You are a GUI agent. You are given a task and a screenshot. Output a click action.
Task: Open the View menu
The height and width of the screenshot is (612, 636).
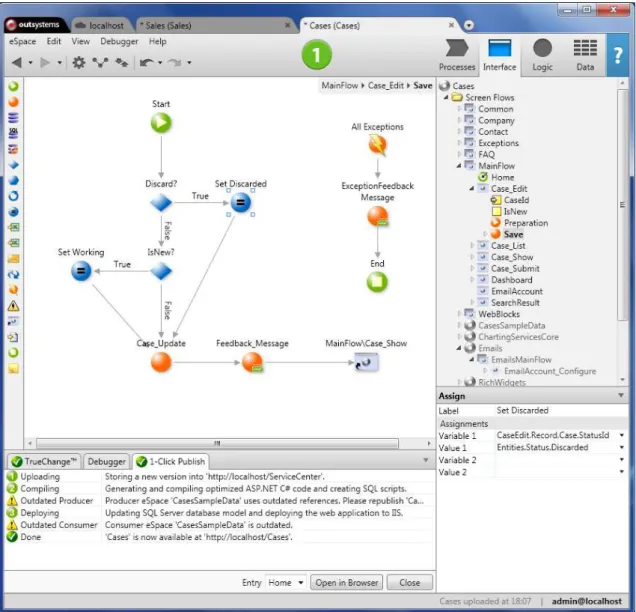click(x=81, y=41)
